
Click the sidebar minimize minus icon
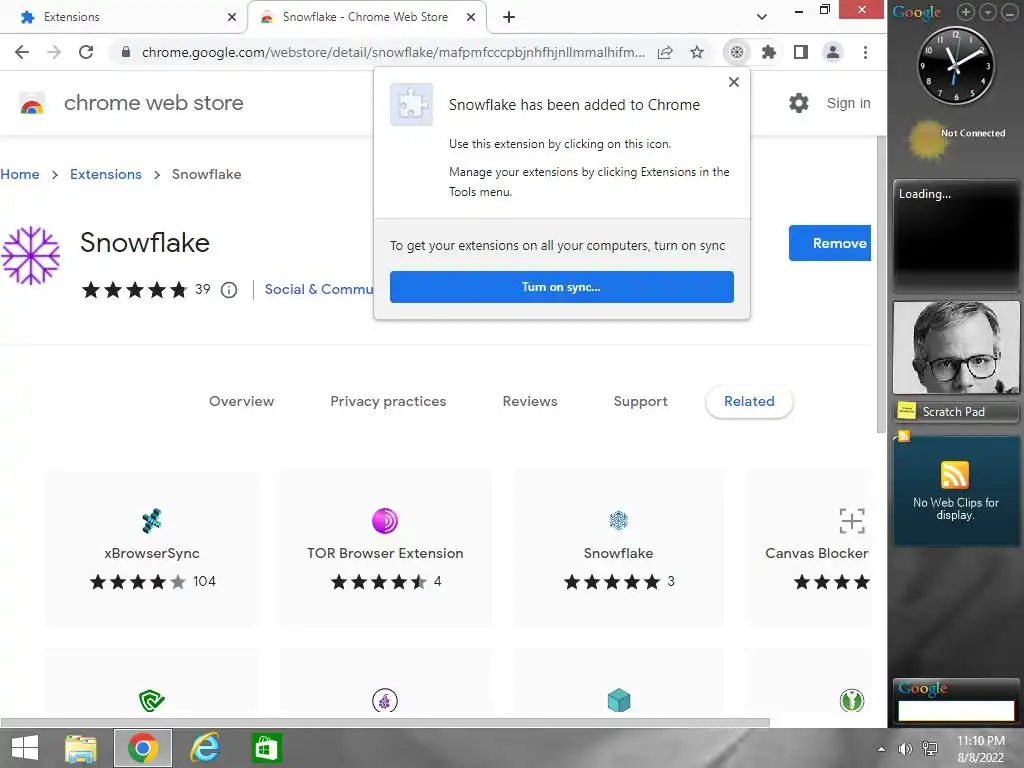pyautogui.click(x=1008, y=12)
